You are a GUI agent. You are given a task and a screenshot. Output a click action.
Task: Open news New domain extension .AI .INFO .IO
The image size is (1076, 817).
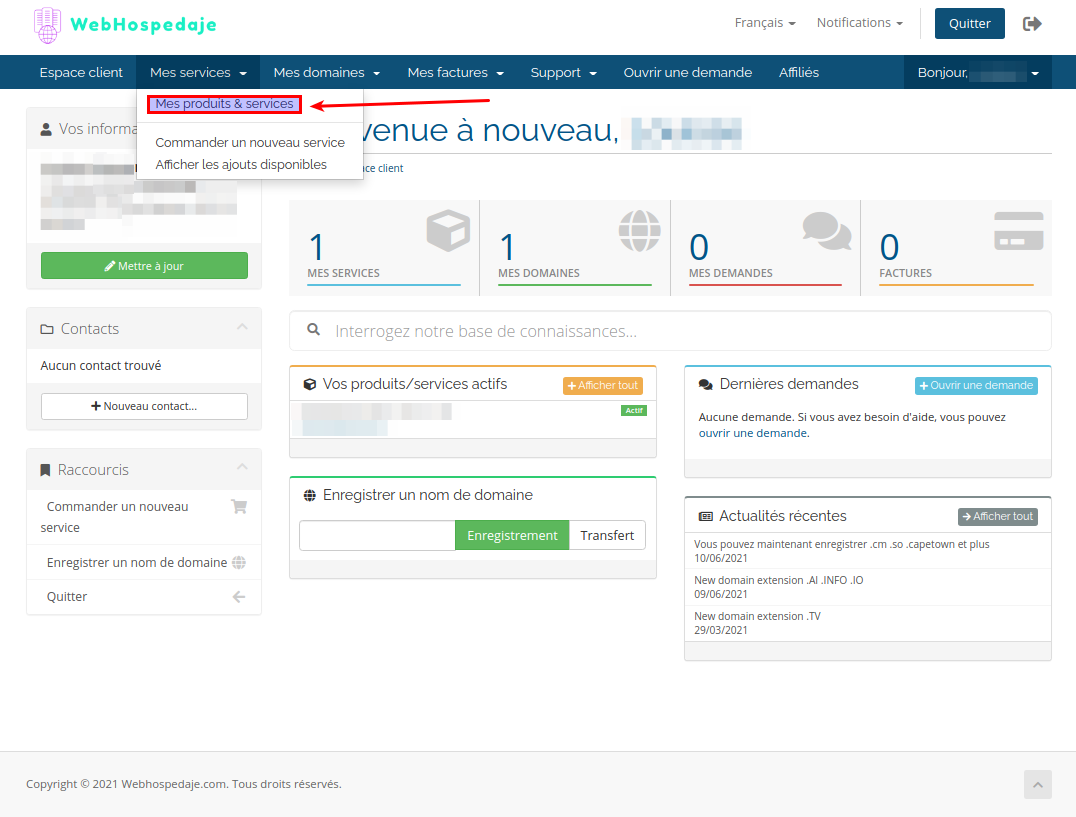click(x=778, y=580)
